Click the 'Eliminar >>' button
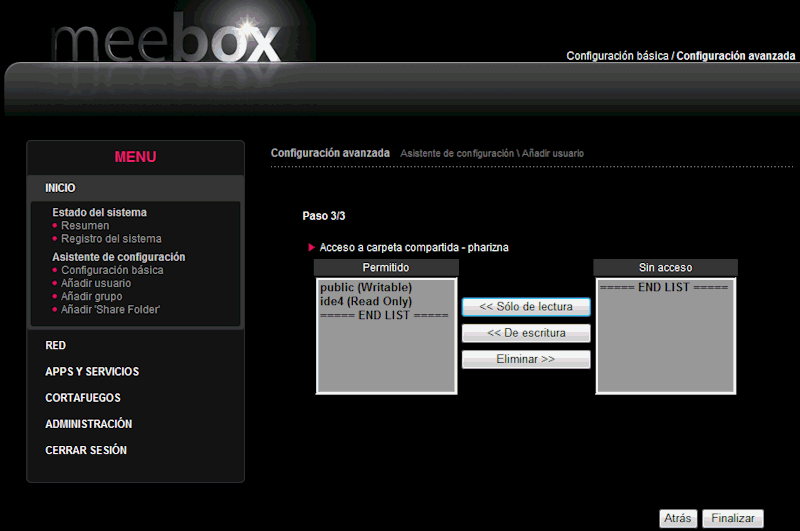Image resolution: width=800 pixels, height=531 pixels. tap(526, 359)
